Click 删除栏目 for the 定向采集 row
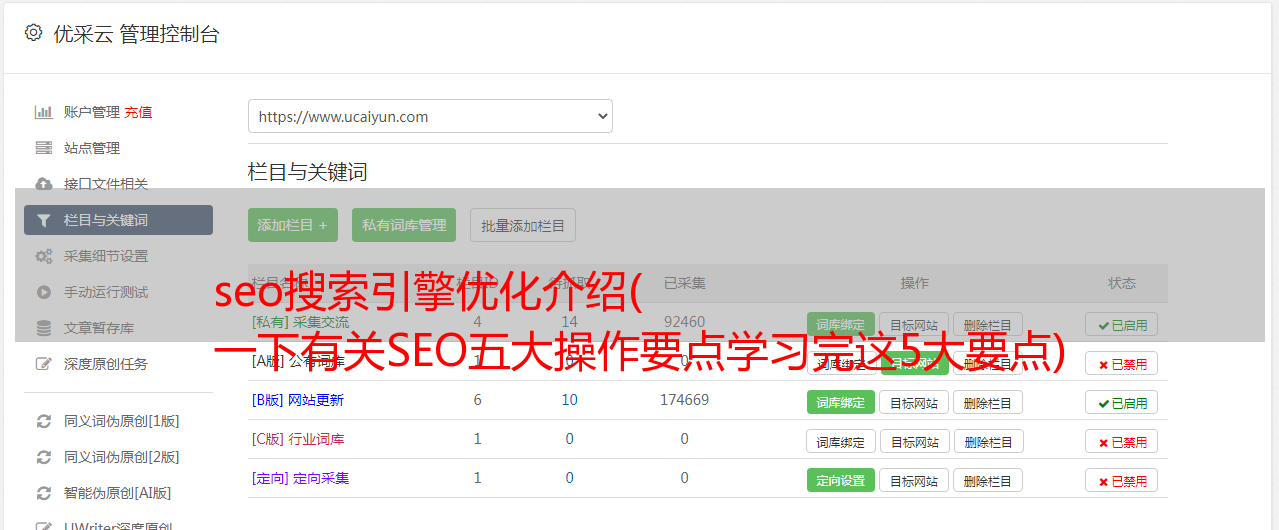Image resolution: width=1279 pixels, height=530 pixels. point(988,480)
